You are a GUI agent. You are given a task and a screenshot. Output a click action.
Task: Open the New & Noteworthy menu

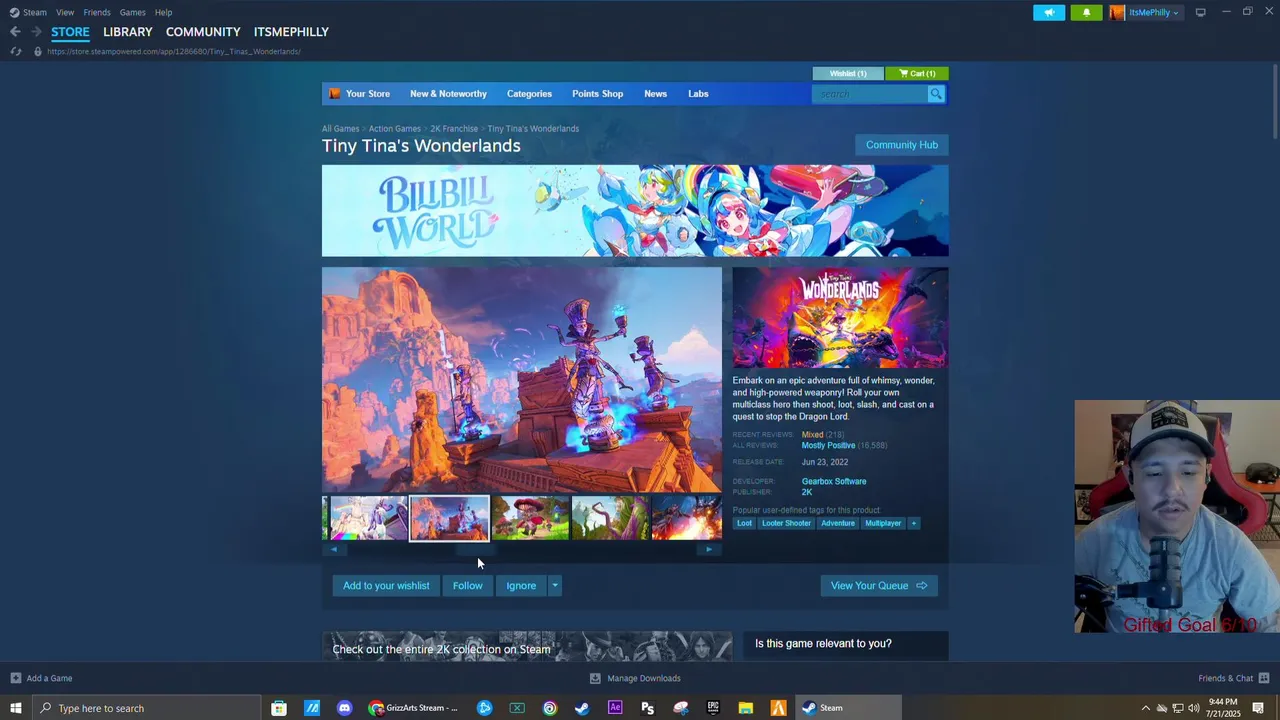tap(448, 94)
